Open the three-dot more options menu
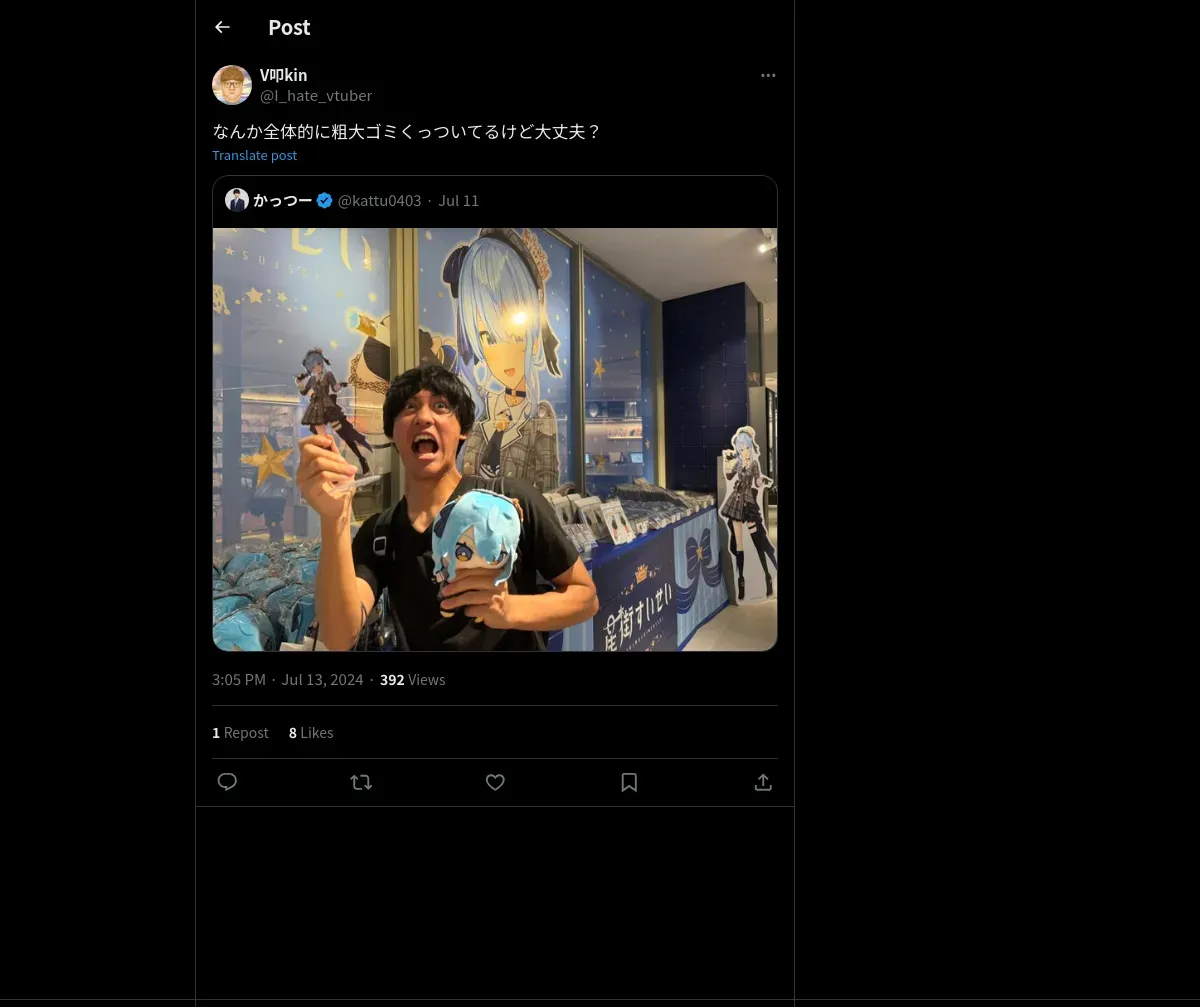 coord(768,75)
